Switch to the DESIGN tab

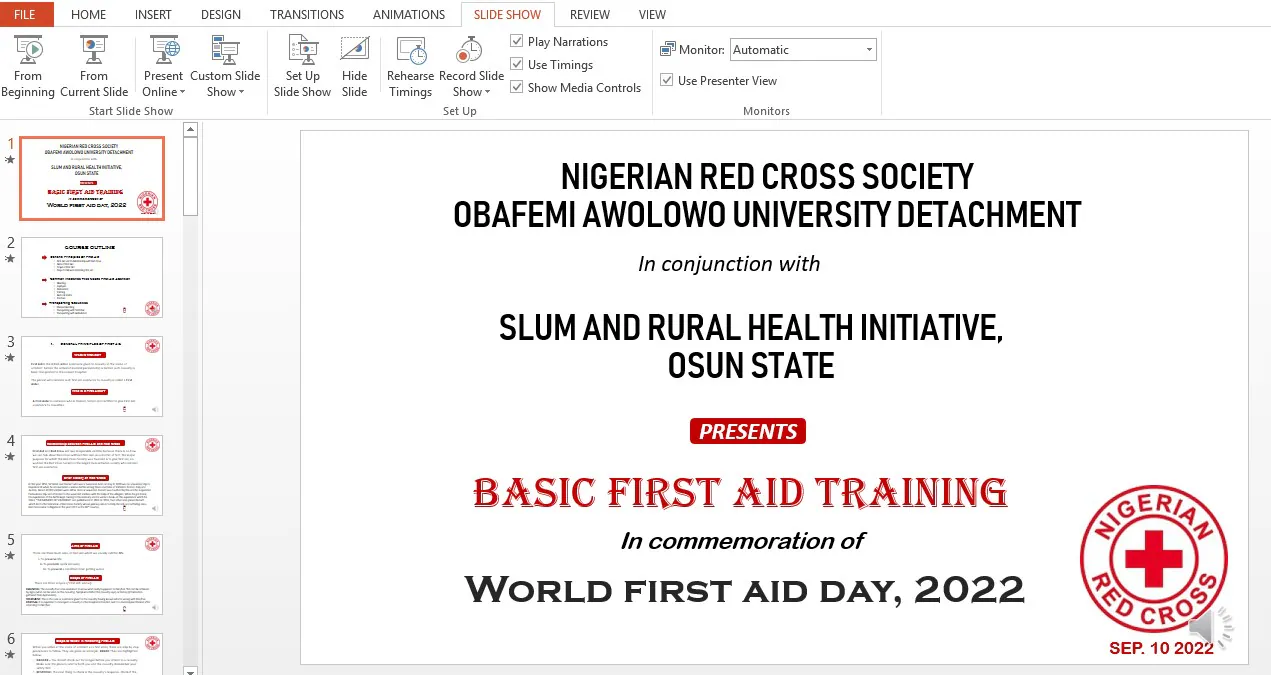point(221,14)
